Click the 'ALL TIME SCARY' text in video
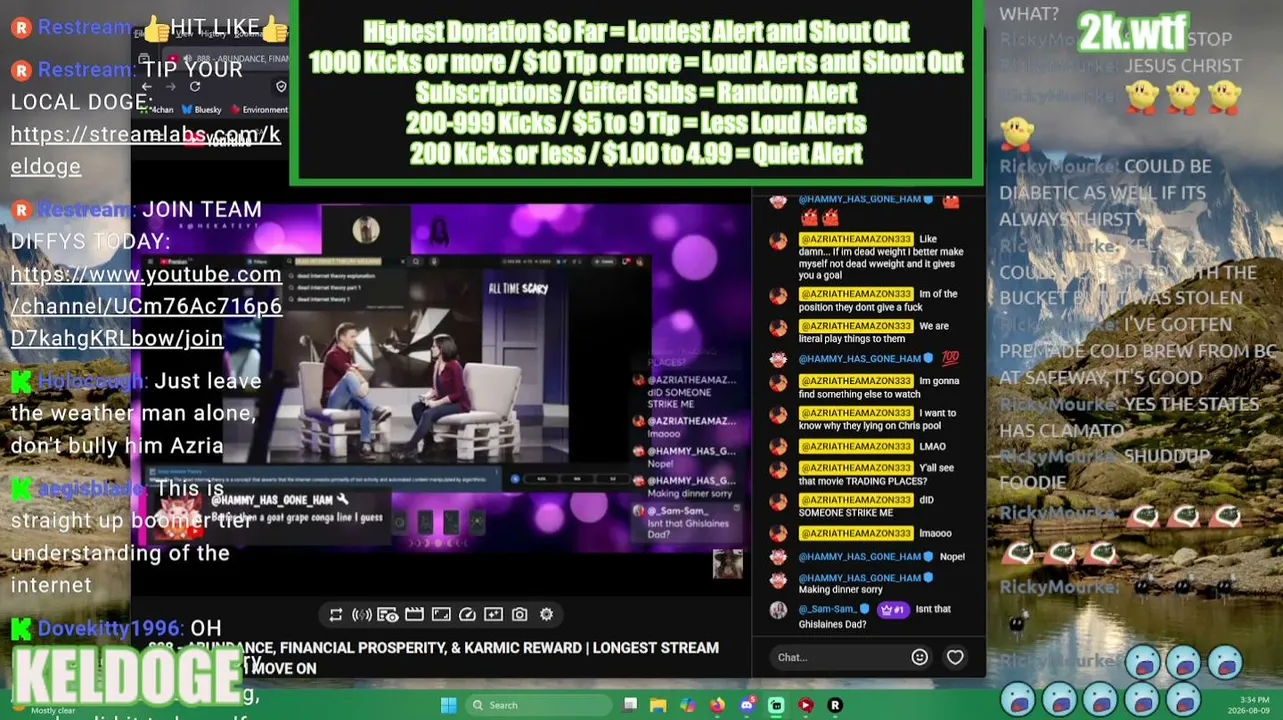 coord(517,289)
